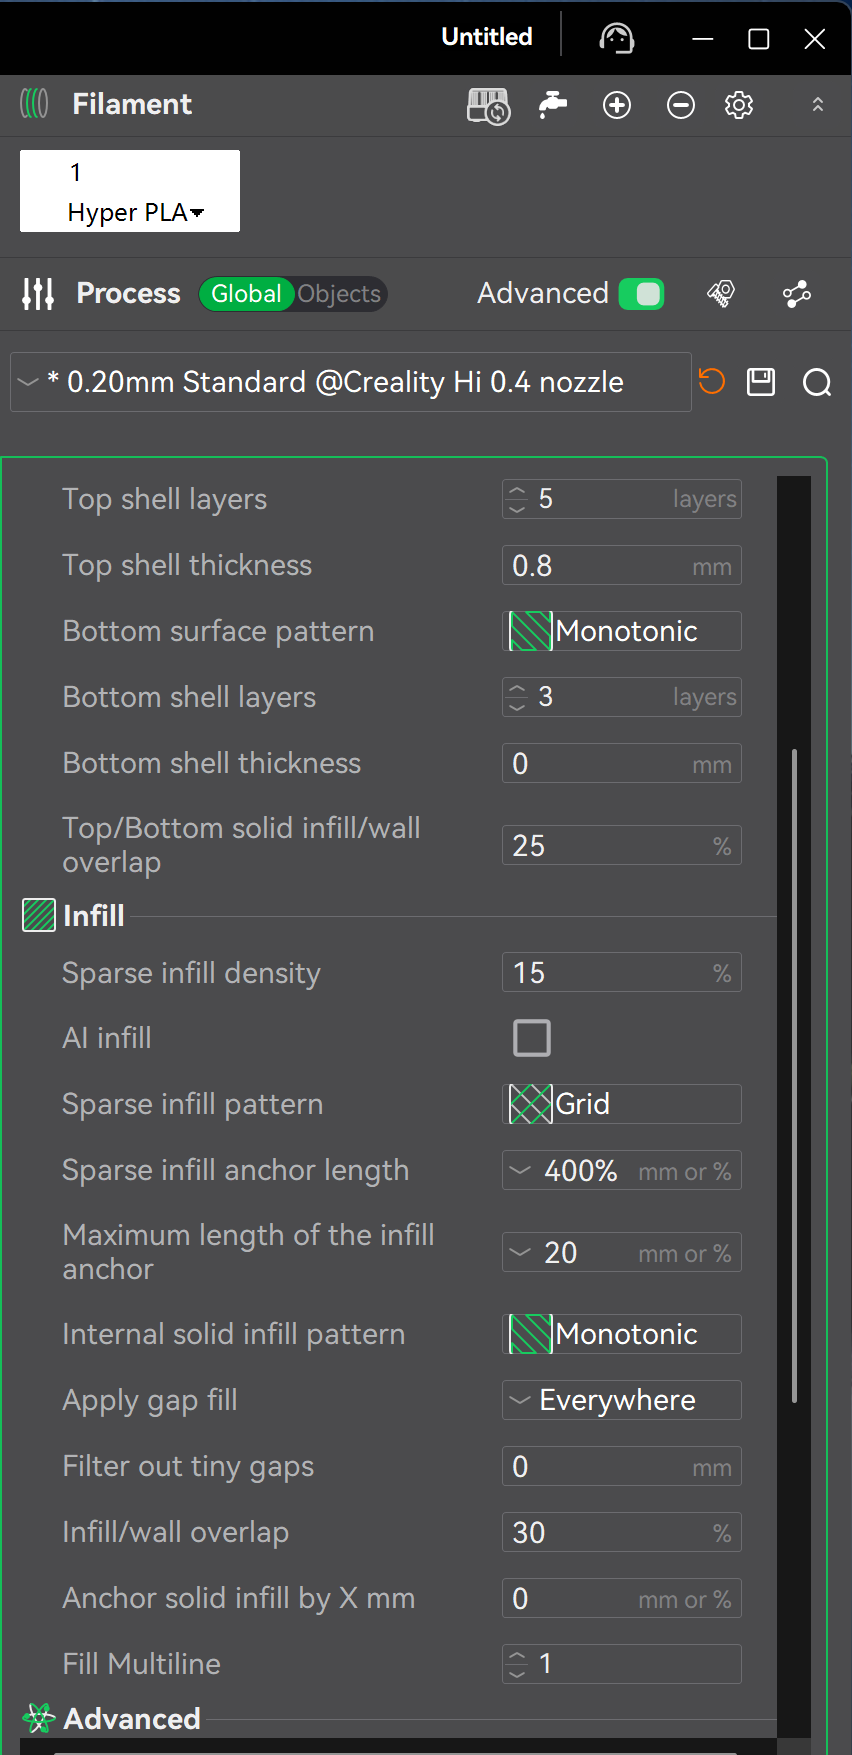The width and height of the screenshot is (852, 1755).
Task: Edit the Top shell thickness field
Action: coord(622,565)
